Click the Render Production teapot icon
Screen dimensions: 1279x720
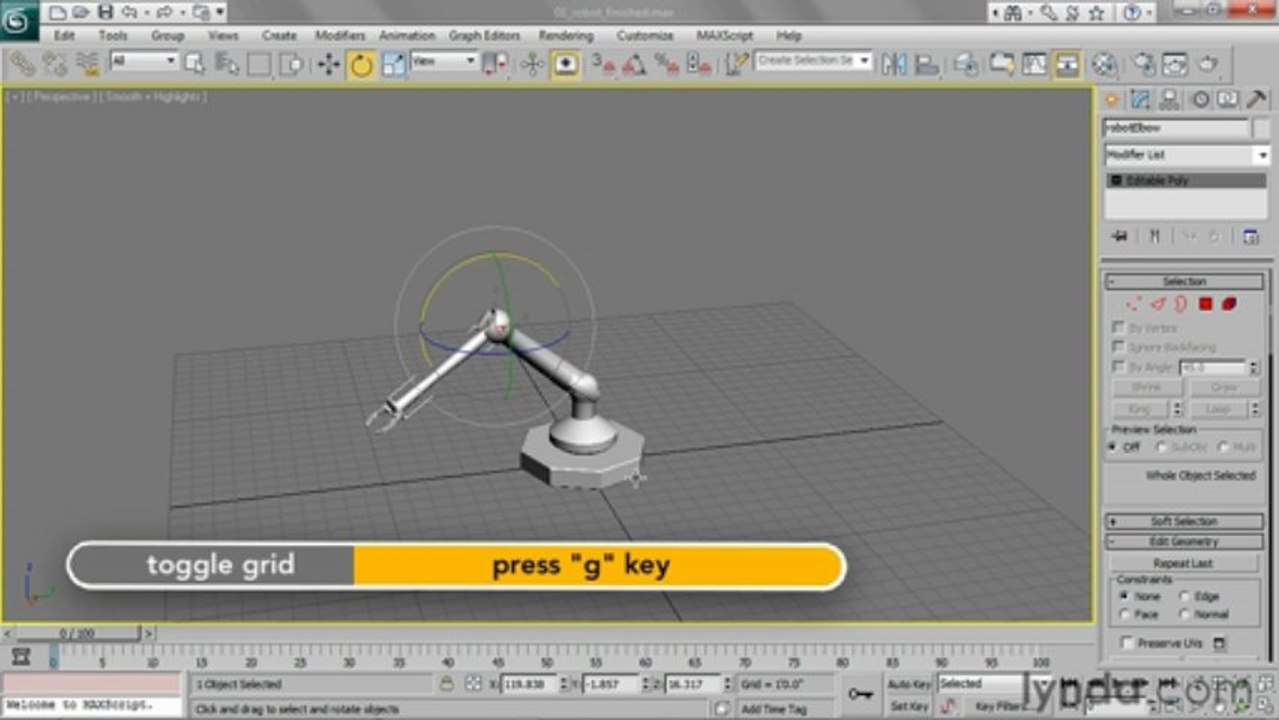click(x=1208, y=64)
